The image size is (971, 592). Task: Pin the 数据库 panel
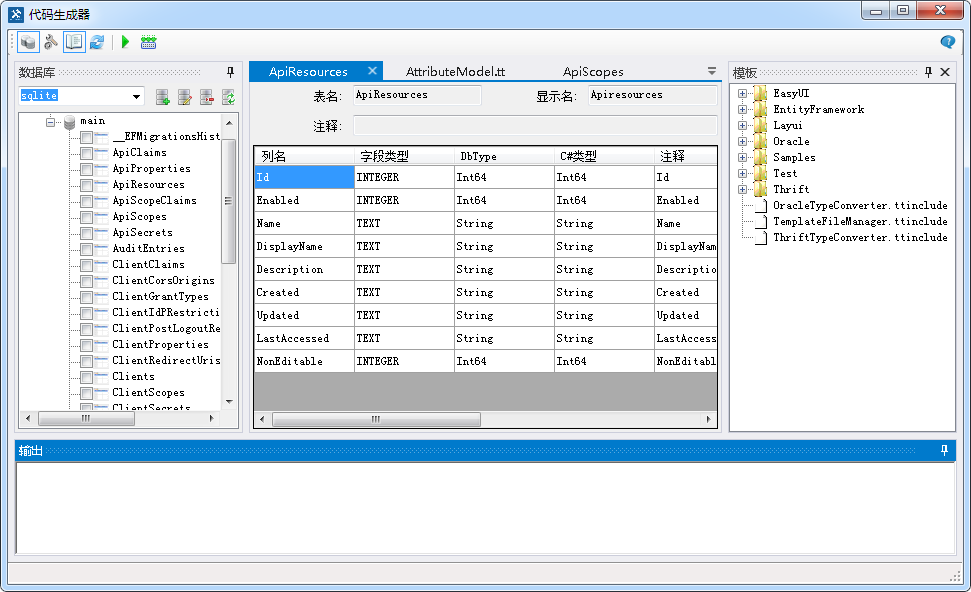pos(230,72)
